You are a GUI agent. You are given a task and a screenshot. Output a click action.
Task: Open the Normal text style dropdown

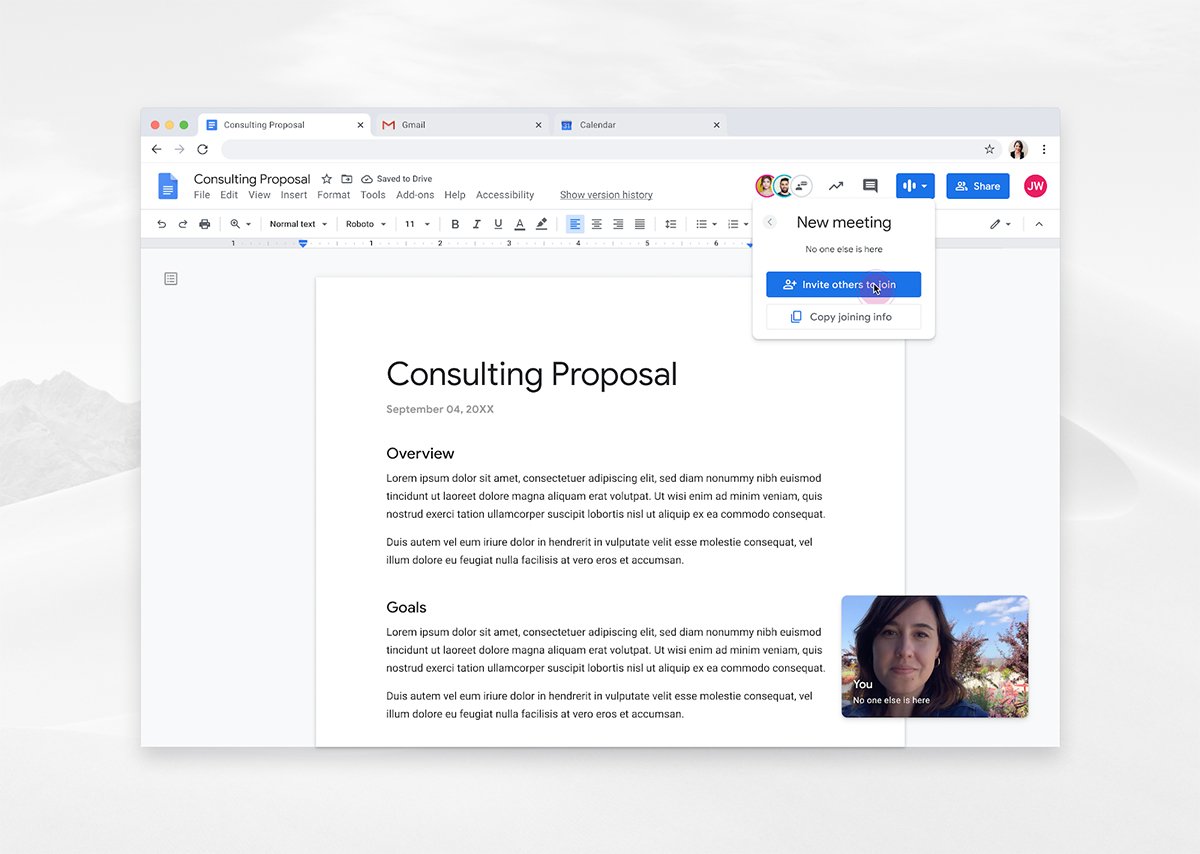pyautogui.click(x=297, y=224)
